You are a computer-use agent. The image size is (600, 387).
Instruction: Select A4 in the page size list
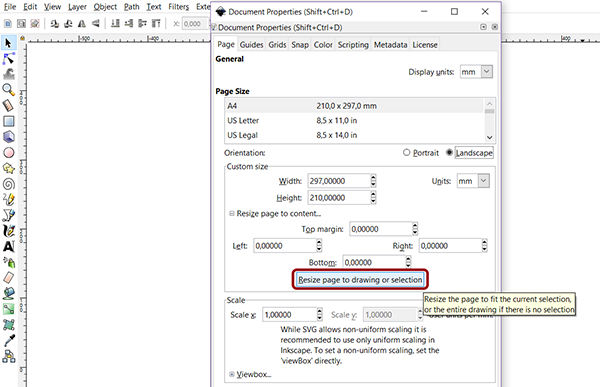354,106
